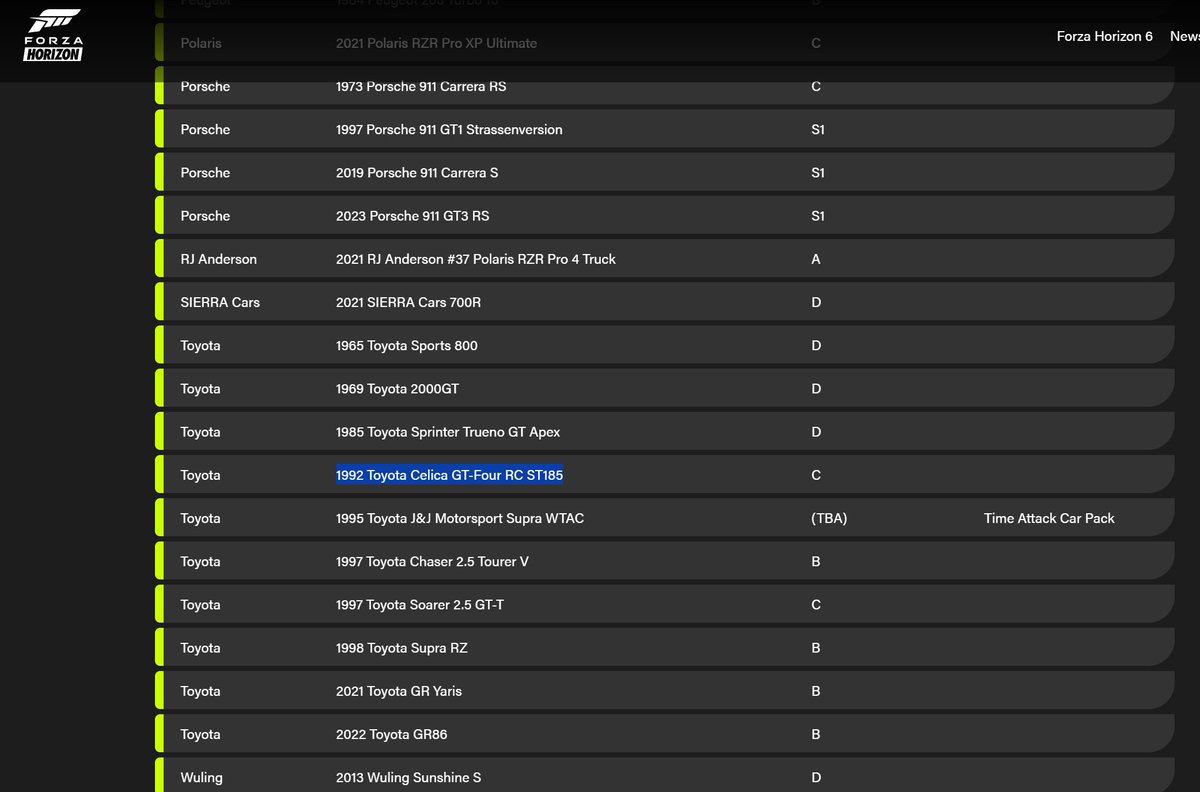Screen dimensions: 1200x792
Task: Click 1998 Toyota Supra RZ
Action: pos(401,647)
